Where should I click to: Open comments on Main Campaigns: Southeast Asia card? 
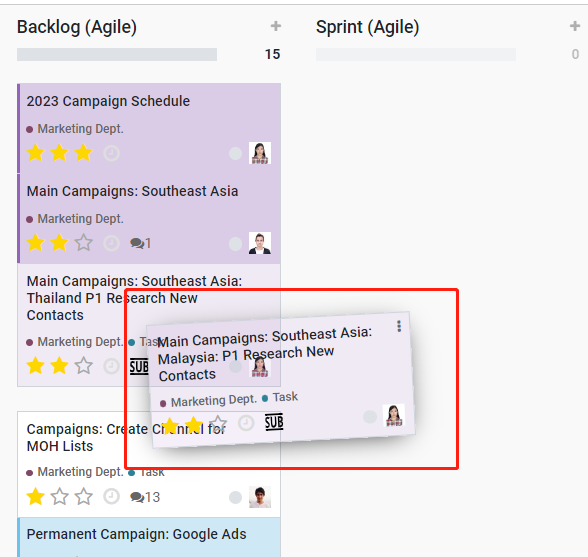[141, 243]
